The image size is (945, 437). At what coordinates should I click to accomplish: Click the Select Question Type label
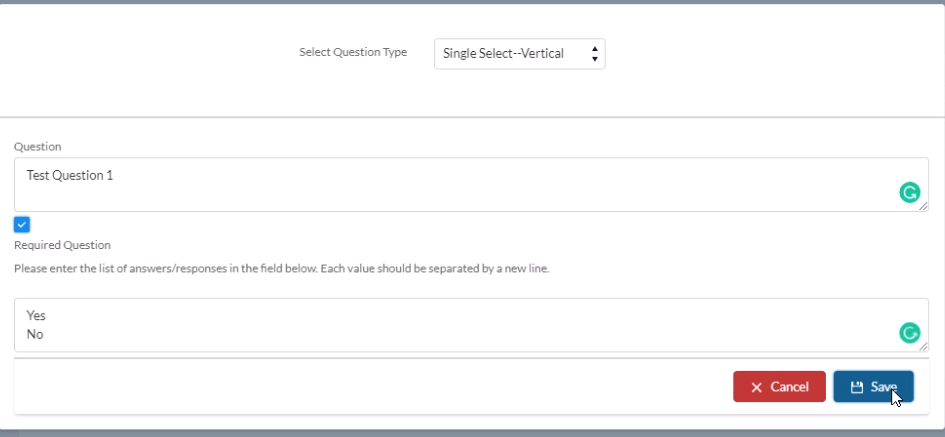353,52
